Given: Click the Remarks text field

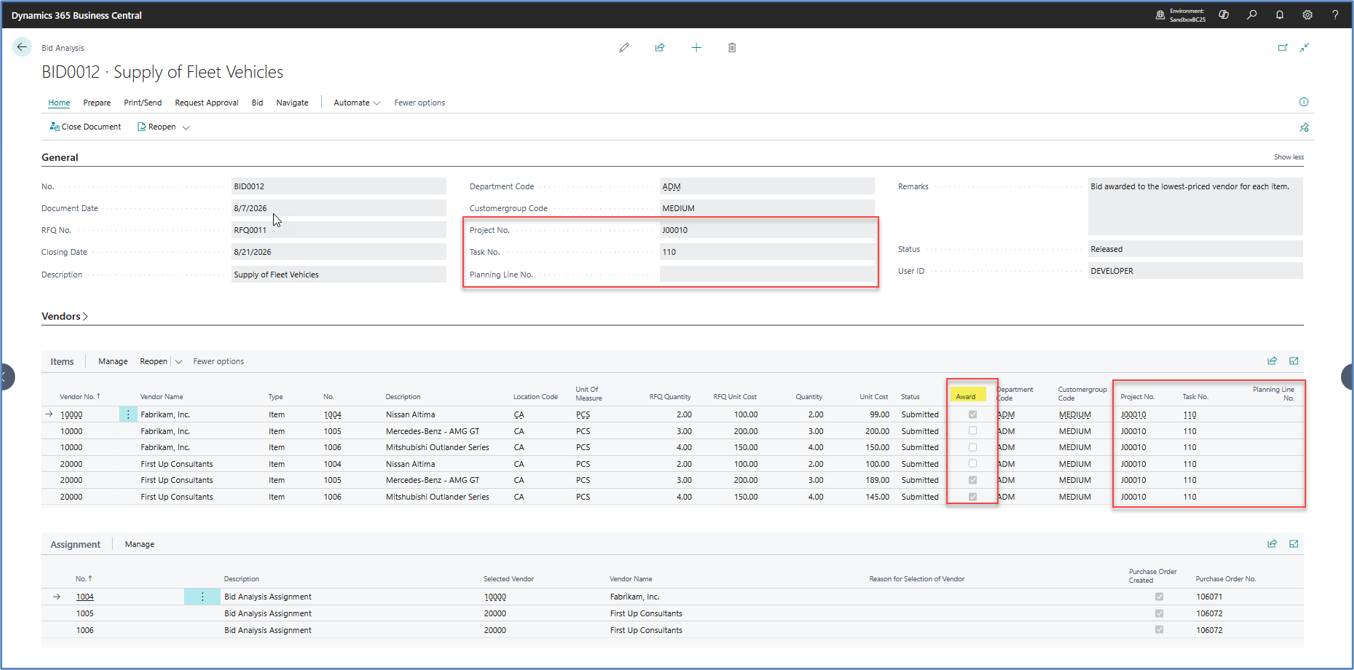Looking at the screenshot, I should [x=1195, y=206].
